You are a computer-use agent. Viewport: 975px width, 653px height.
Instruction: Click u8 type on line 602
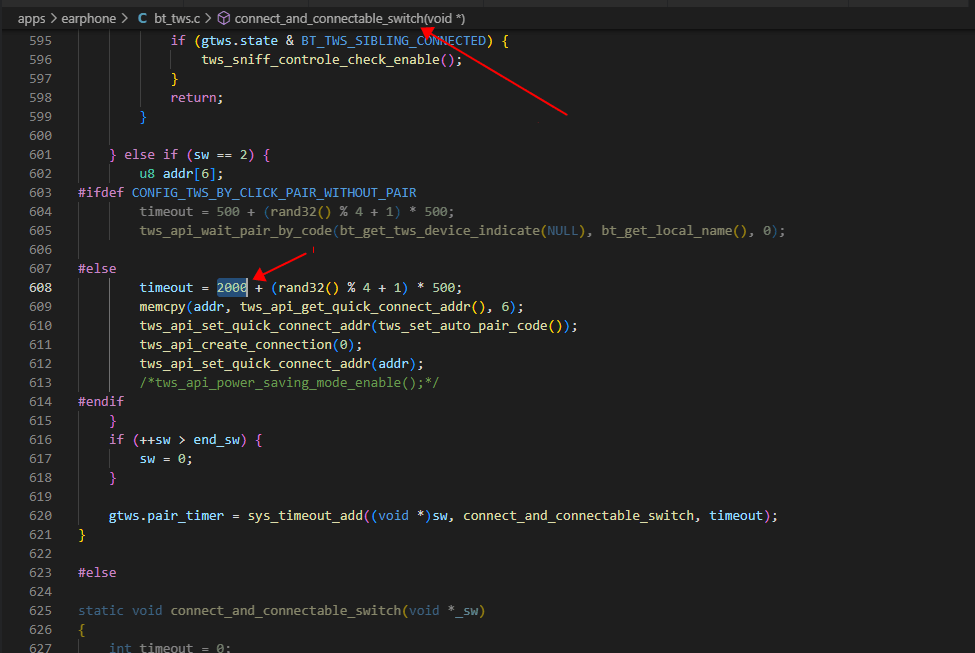[x=147, y=174]
